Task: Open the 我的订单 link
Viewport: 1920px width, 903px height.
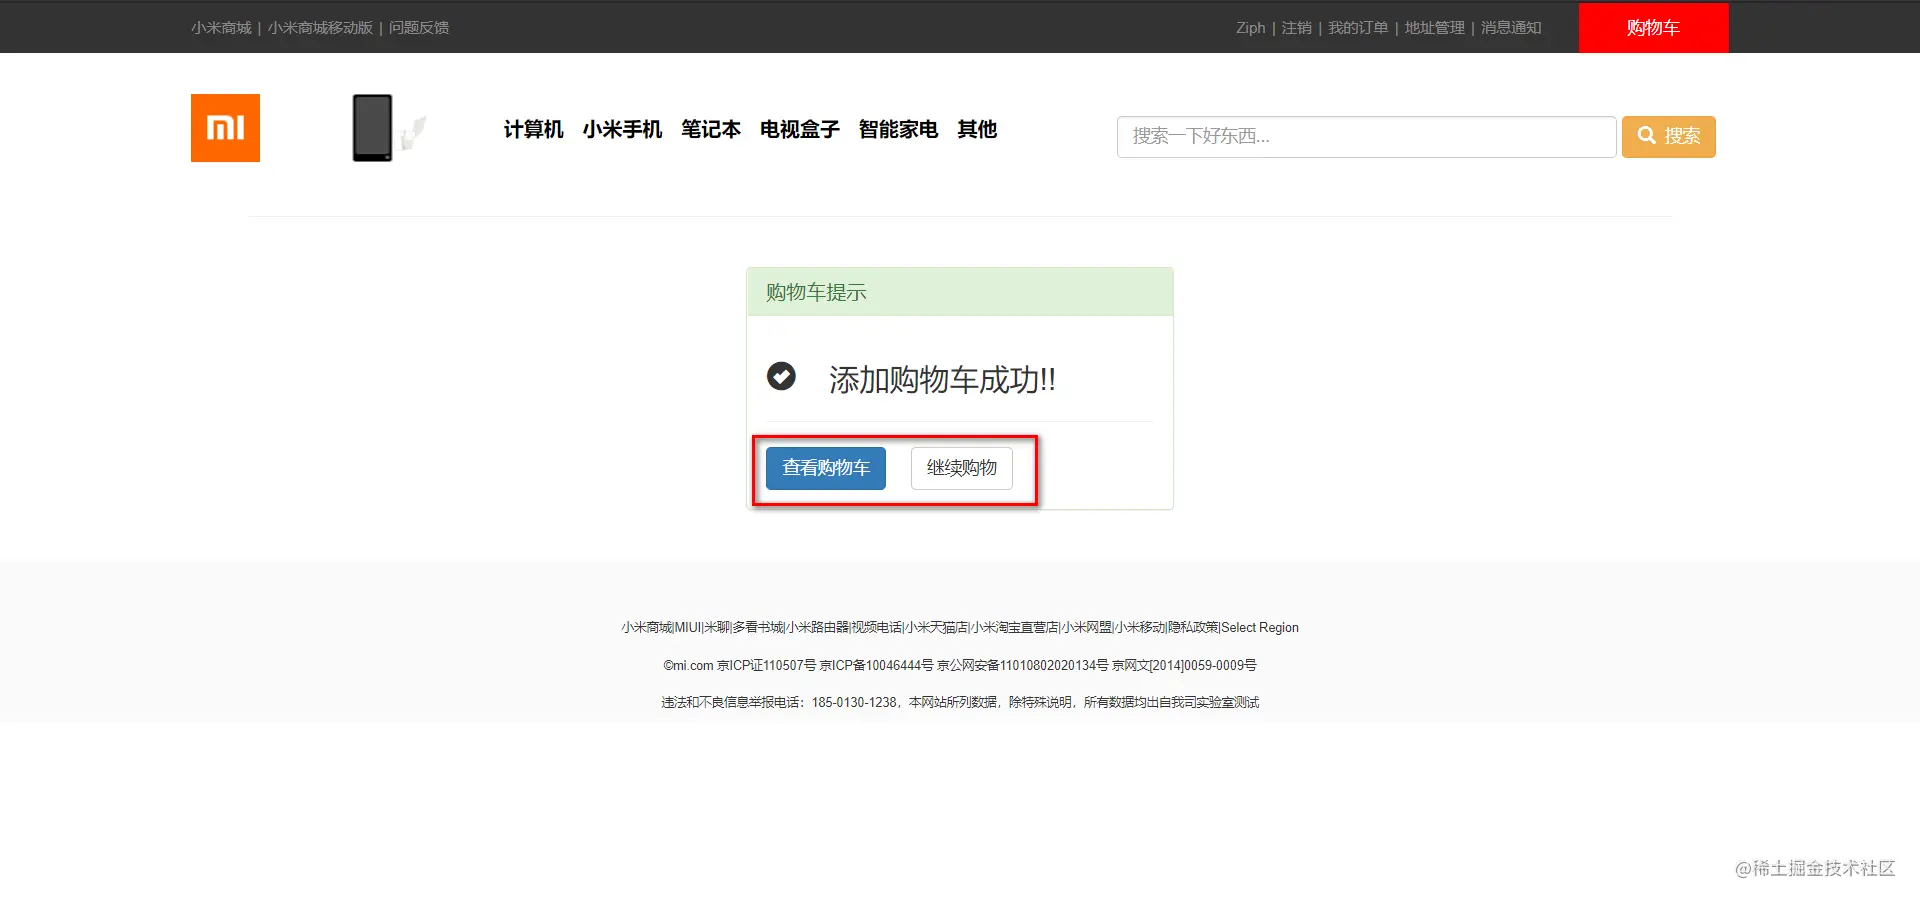Action: tap(1358, 28)
